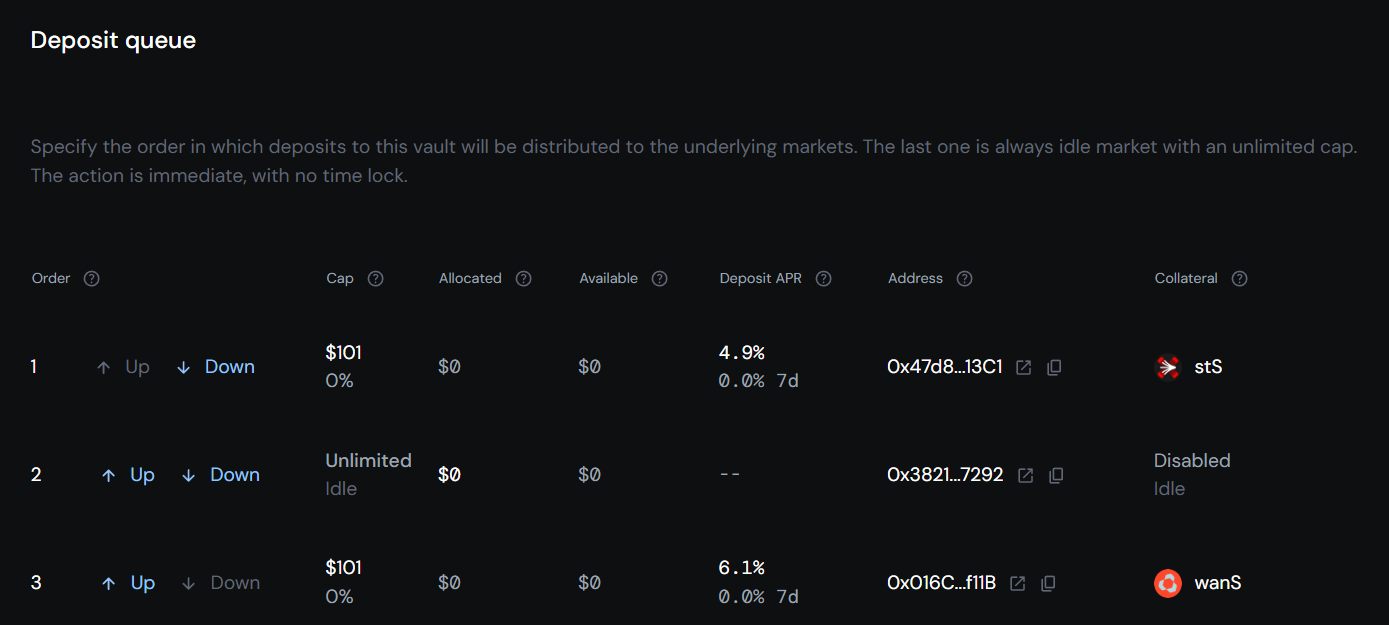The height and width of the screenshot is (625, 1389).
Task: Click the Available column help icon
Action: (659, 278)
